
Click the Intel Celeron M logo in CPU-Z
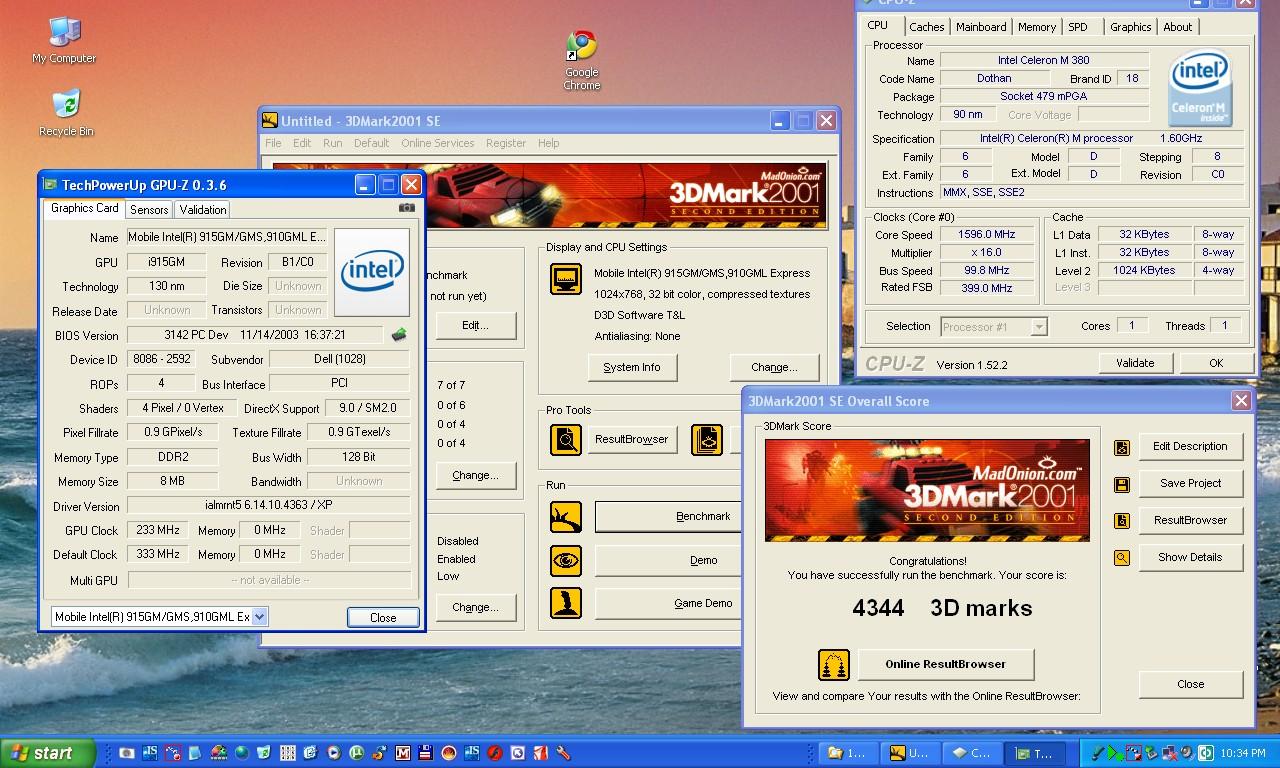click(1200, 88)
